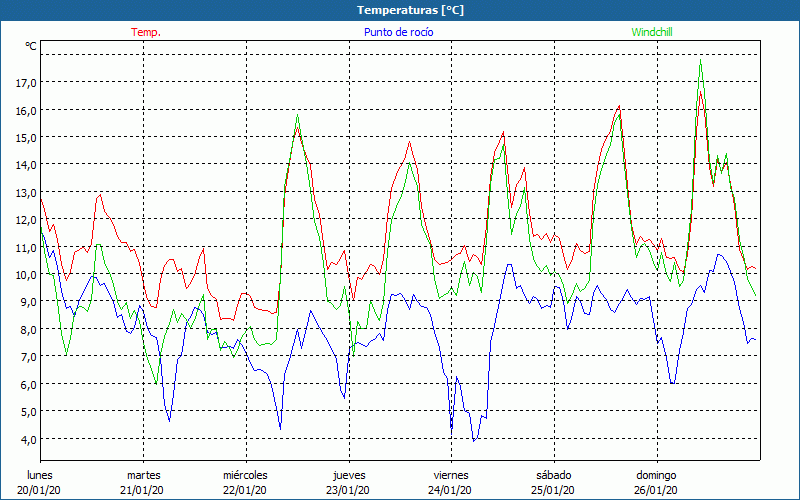Click the 25/01/20 date label
This screenshot has width=800, height=500.
[553, 490]
